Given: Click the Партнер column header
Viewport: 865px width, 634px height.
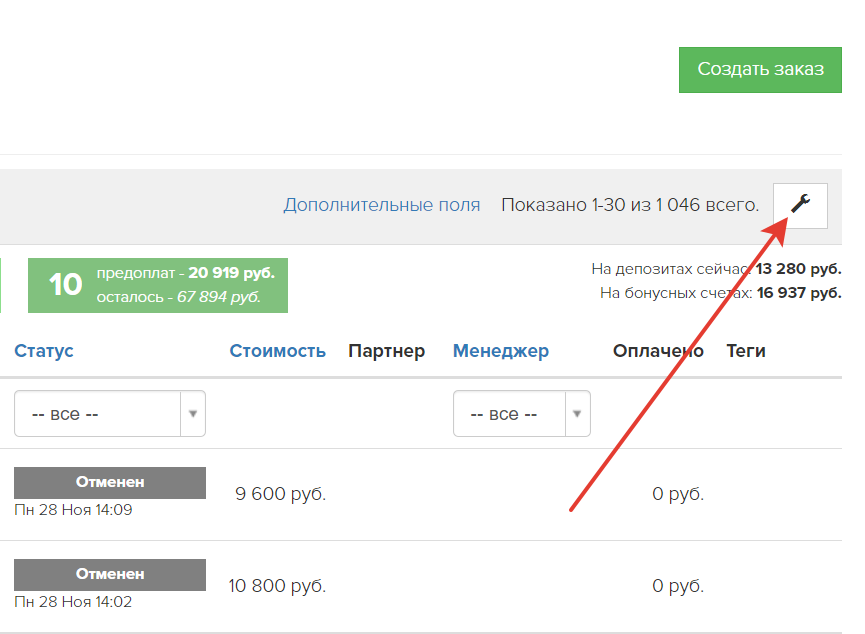Looking at the screenshot, I should click(386, 351).
